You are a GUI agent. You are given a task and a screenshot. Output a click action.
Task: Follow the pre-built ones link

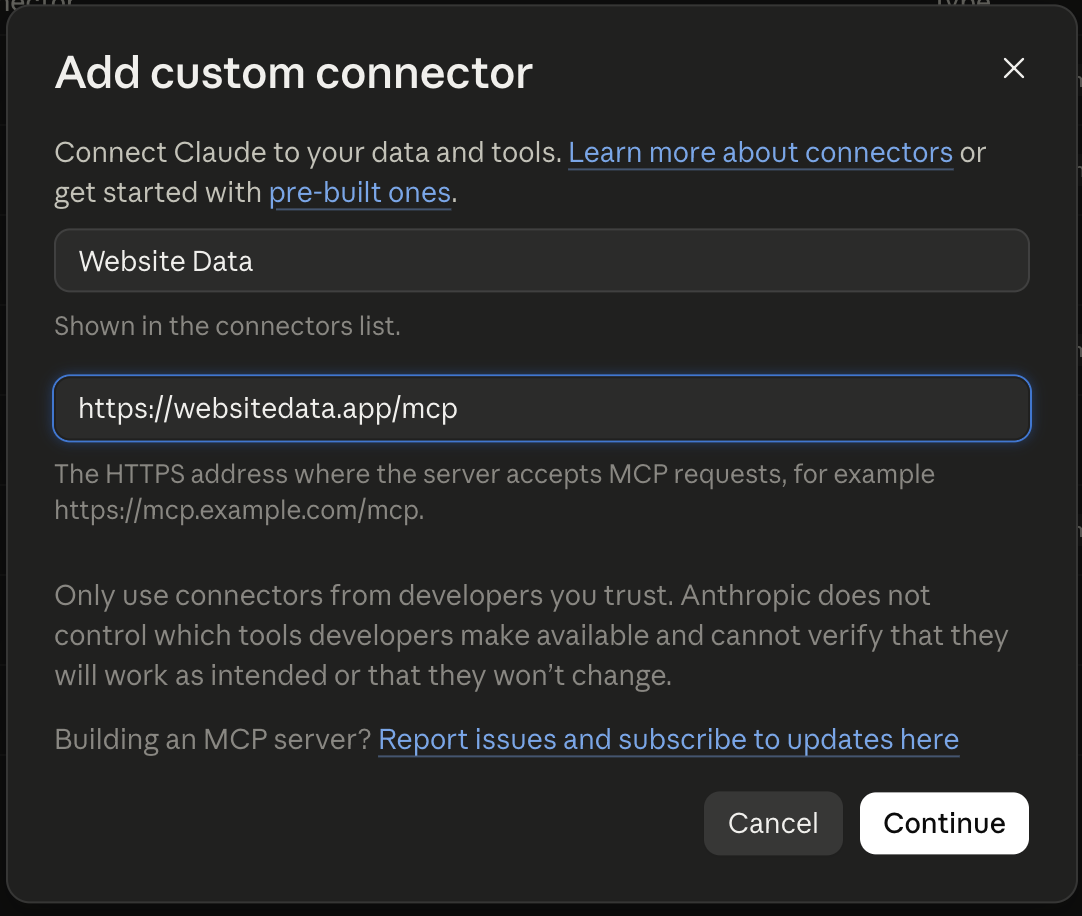pyautogui.click(x=360, y=193)
